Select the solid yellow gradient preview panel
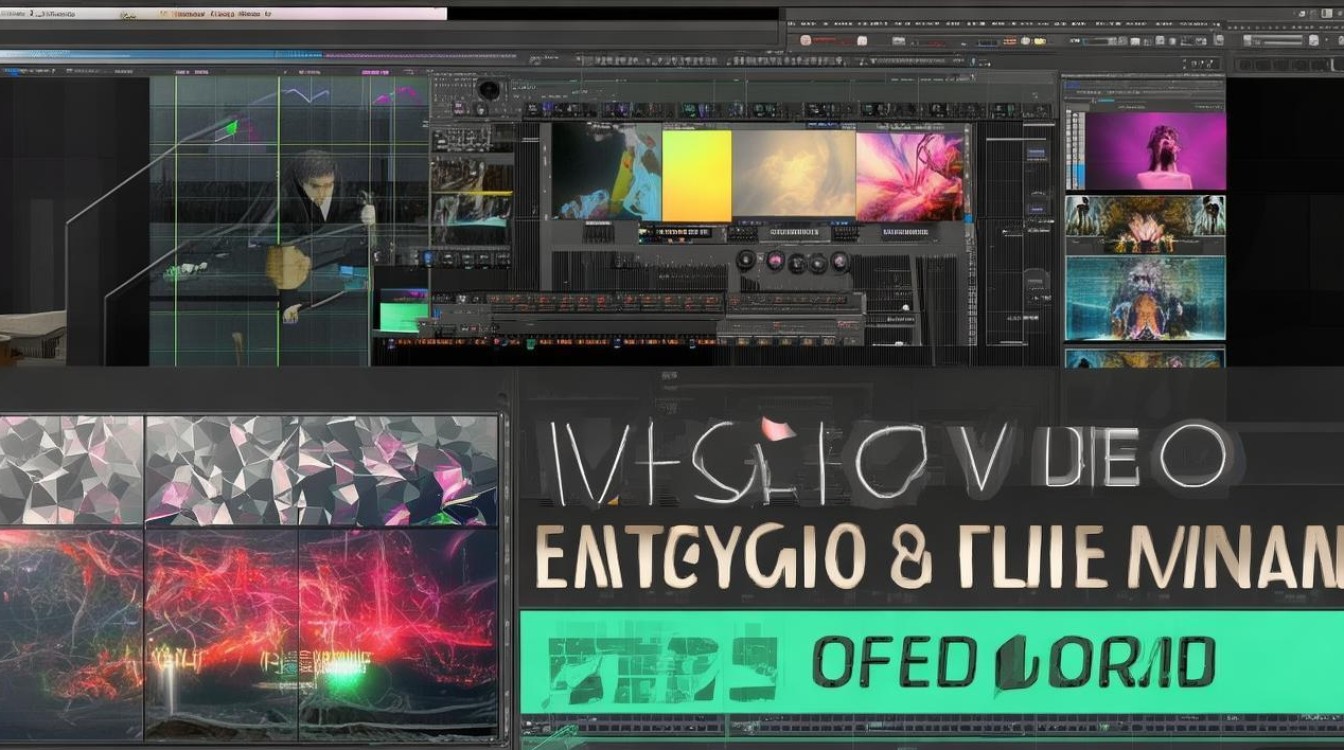Viewport: 1344px width, 750px height. tap(697, 175)
